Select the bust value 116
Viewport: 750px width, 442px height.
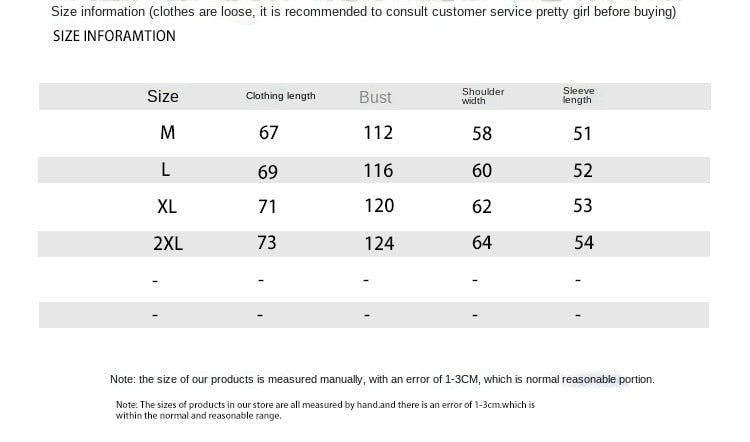tap(378, 170)
